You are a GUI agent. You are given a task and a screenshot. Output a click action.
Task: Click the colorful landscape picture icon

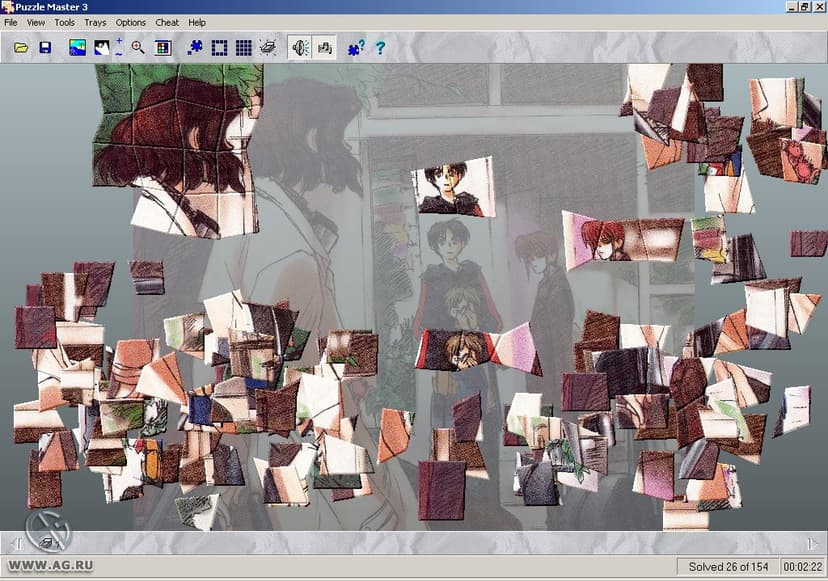point(77,48)
